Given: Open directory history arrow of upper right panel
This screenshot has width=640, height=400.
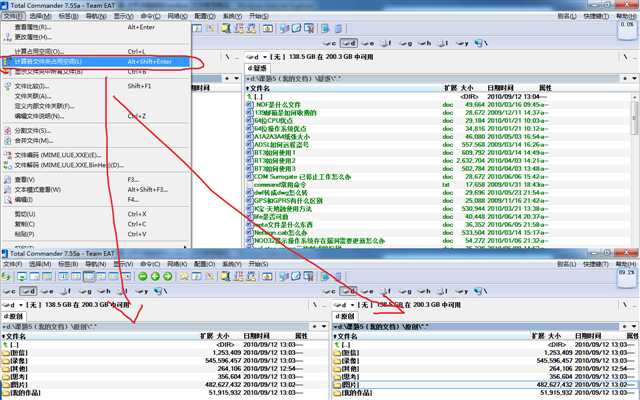Looking at the screenshot, I should click(634, 78).
